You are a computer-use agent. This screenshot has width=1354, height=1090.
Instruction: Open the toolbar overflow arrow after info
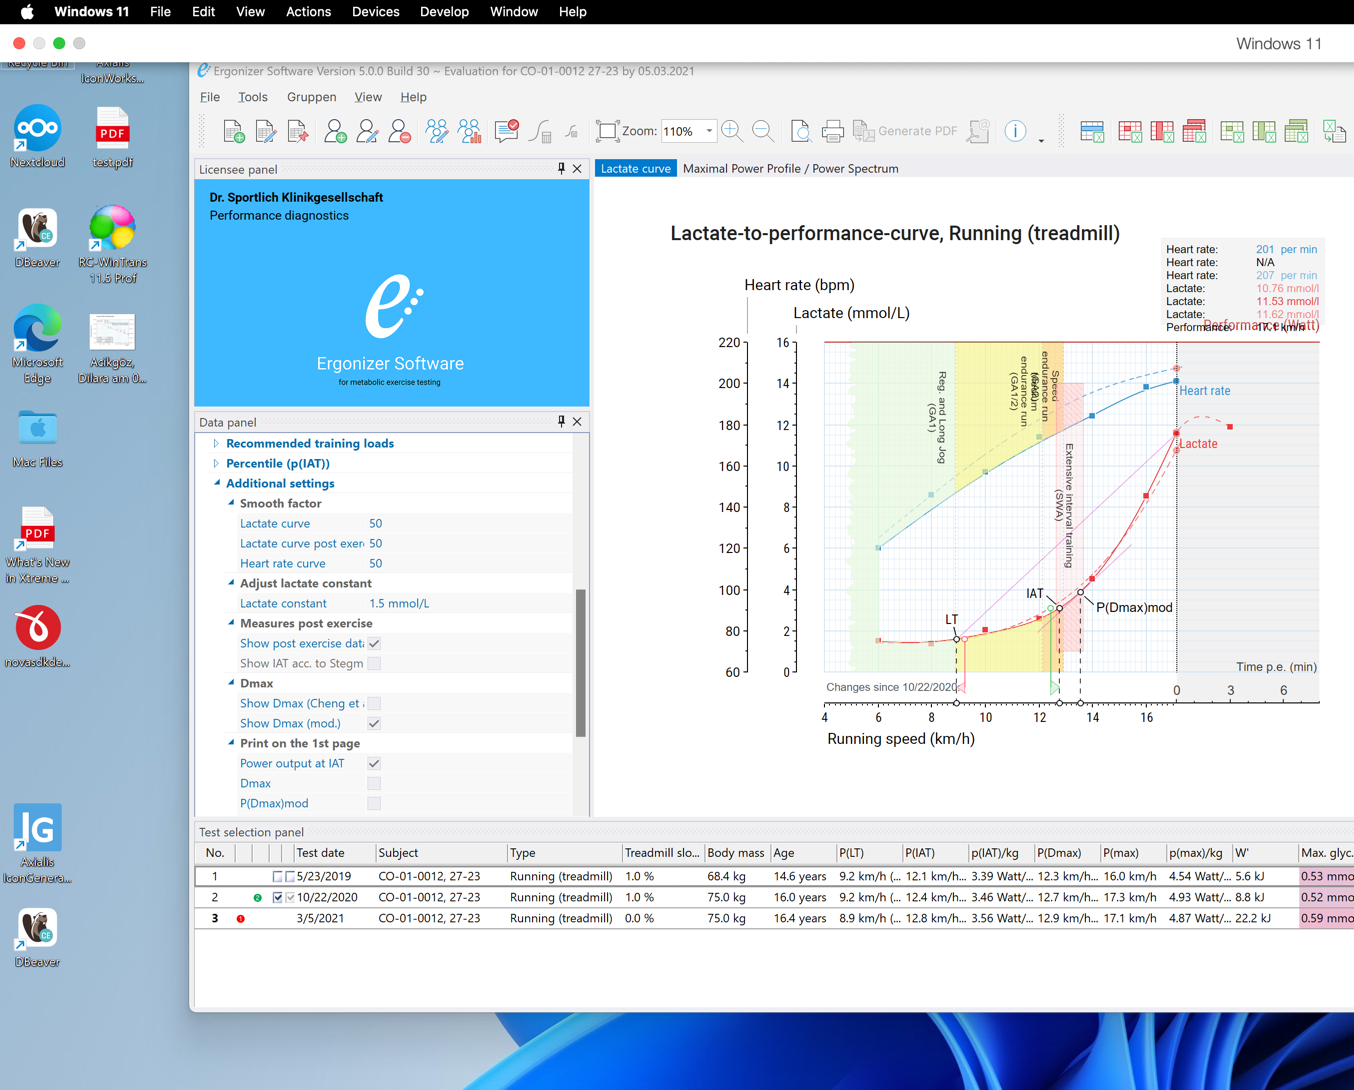click(1041, 140)
